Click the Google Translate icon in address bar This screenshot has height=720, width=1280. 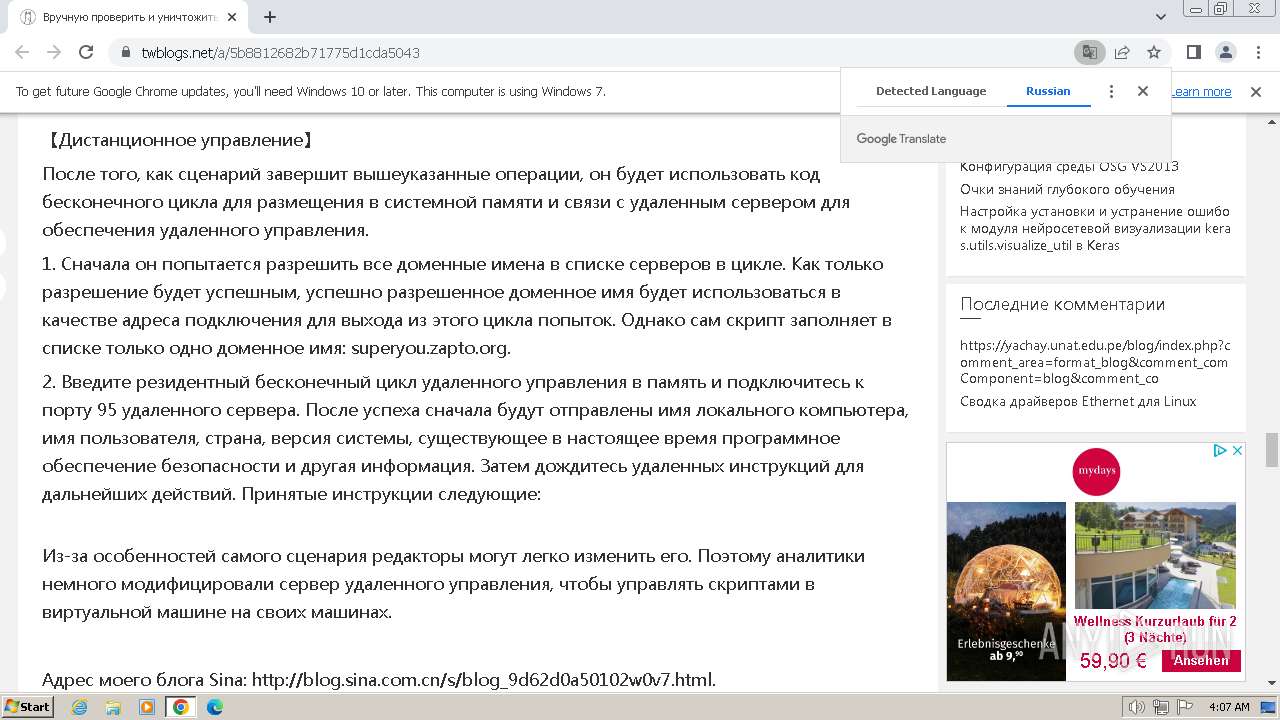pos(1088,52)
